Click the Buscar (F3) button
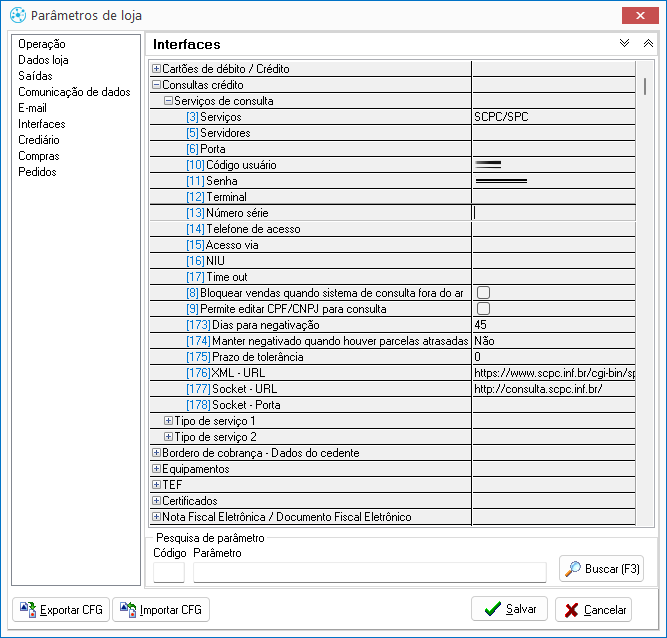 pyautogui.click(x=601, y=569)
